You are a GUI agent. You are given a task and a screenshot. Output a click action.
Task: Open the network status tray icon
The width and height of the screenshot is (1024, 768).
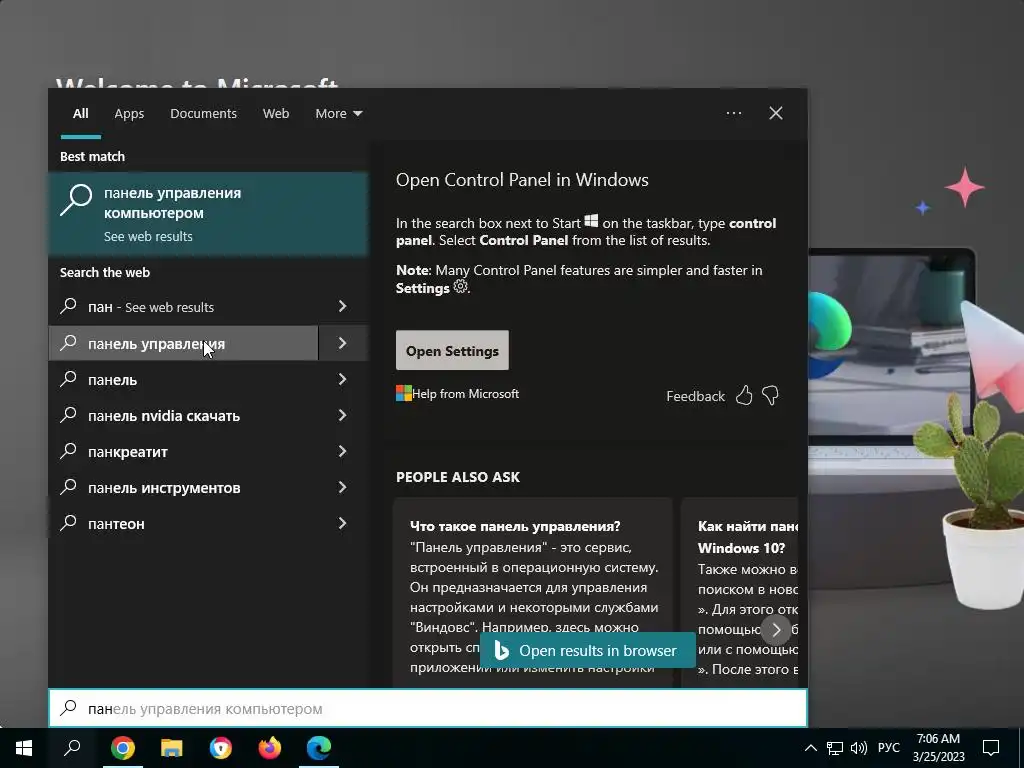834,748
